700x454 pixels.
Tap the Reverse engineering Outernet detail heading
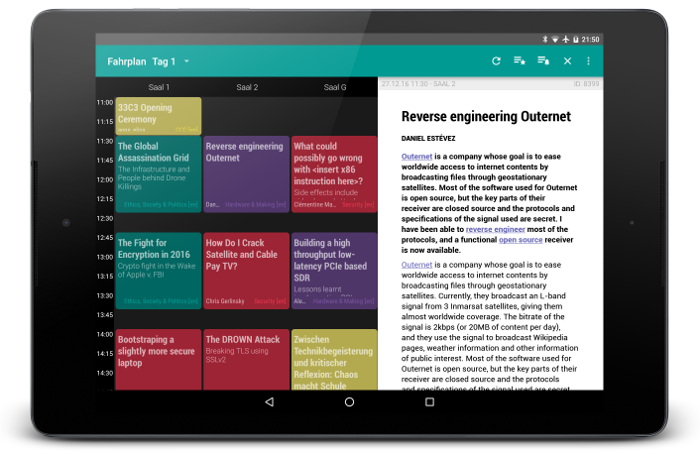[x=486, y=117]
